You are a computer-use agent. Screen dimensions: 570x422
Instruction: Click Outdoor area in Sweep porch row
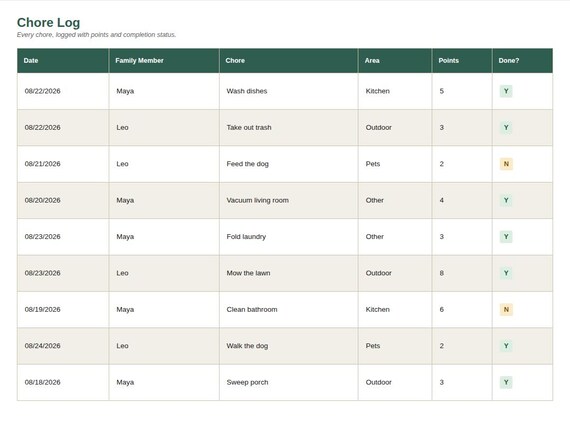[x=378, y=382]
